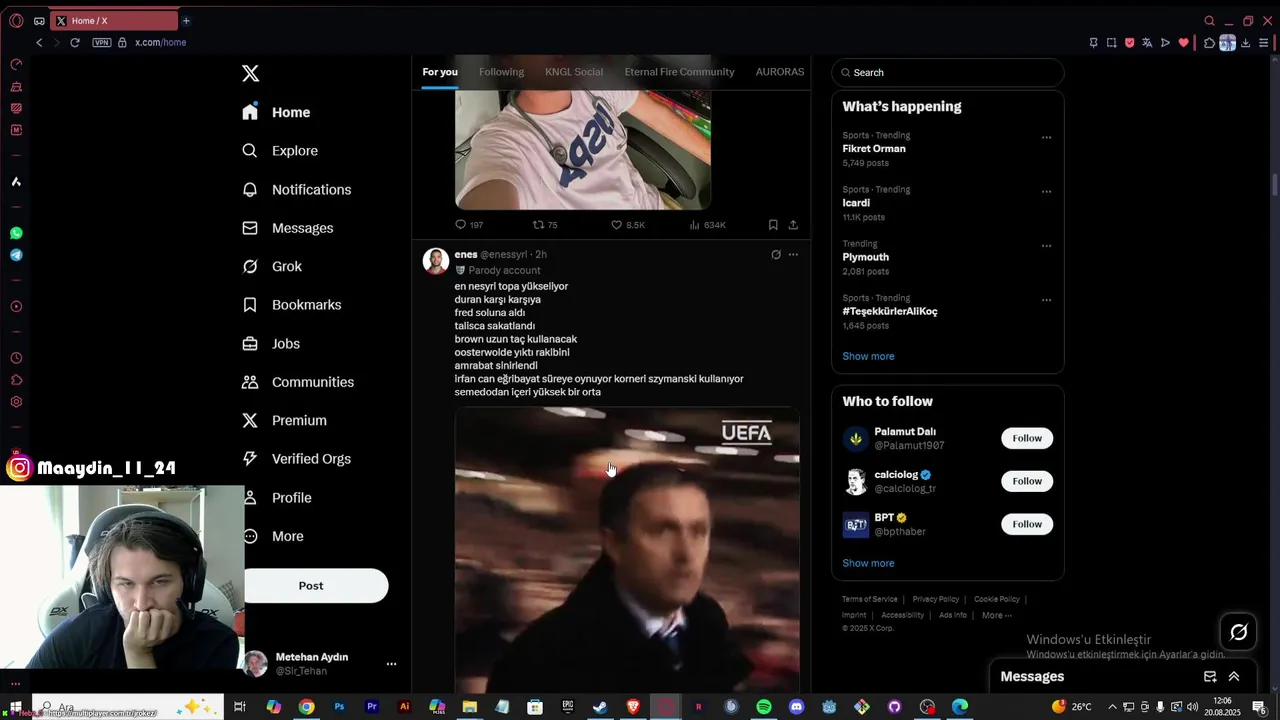Expand the Messages drawer
The image size is (1280, 720).
(1234, 677)
